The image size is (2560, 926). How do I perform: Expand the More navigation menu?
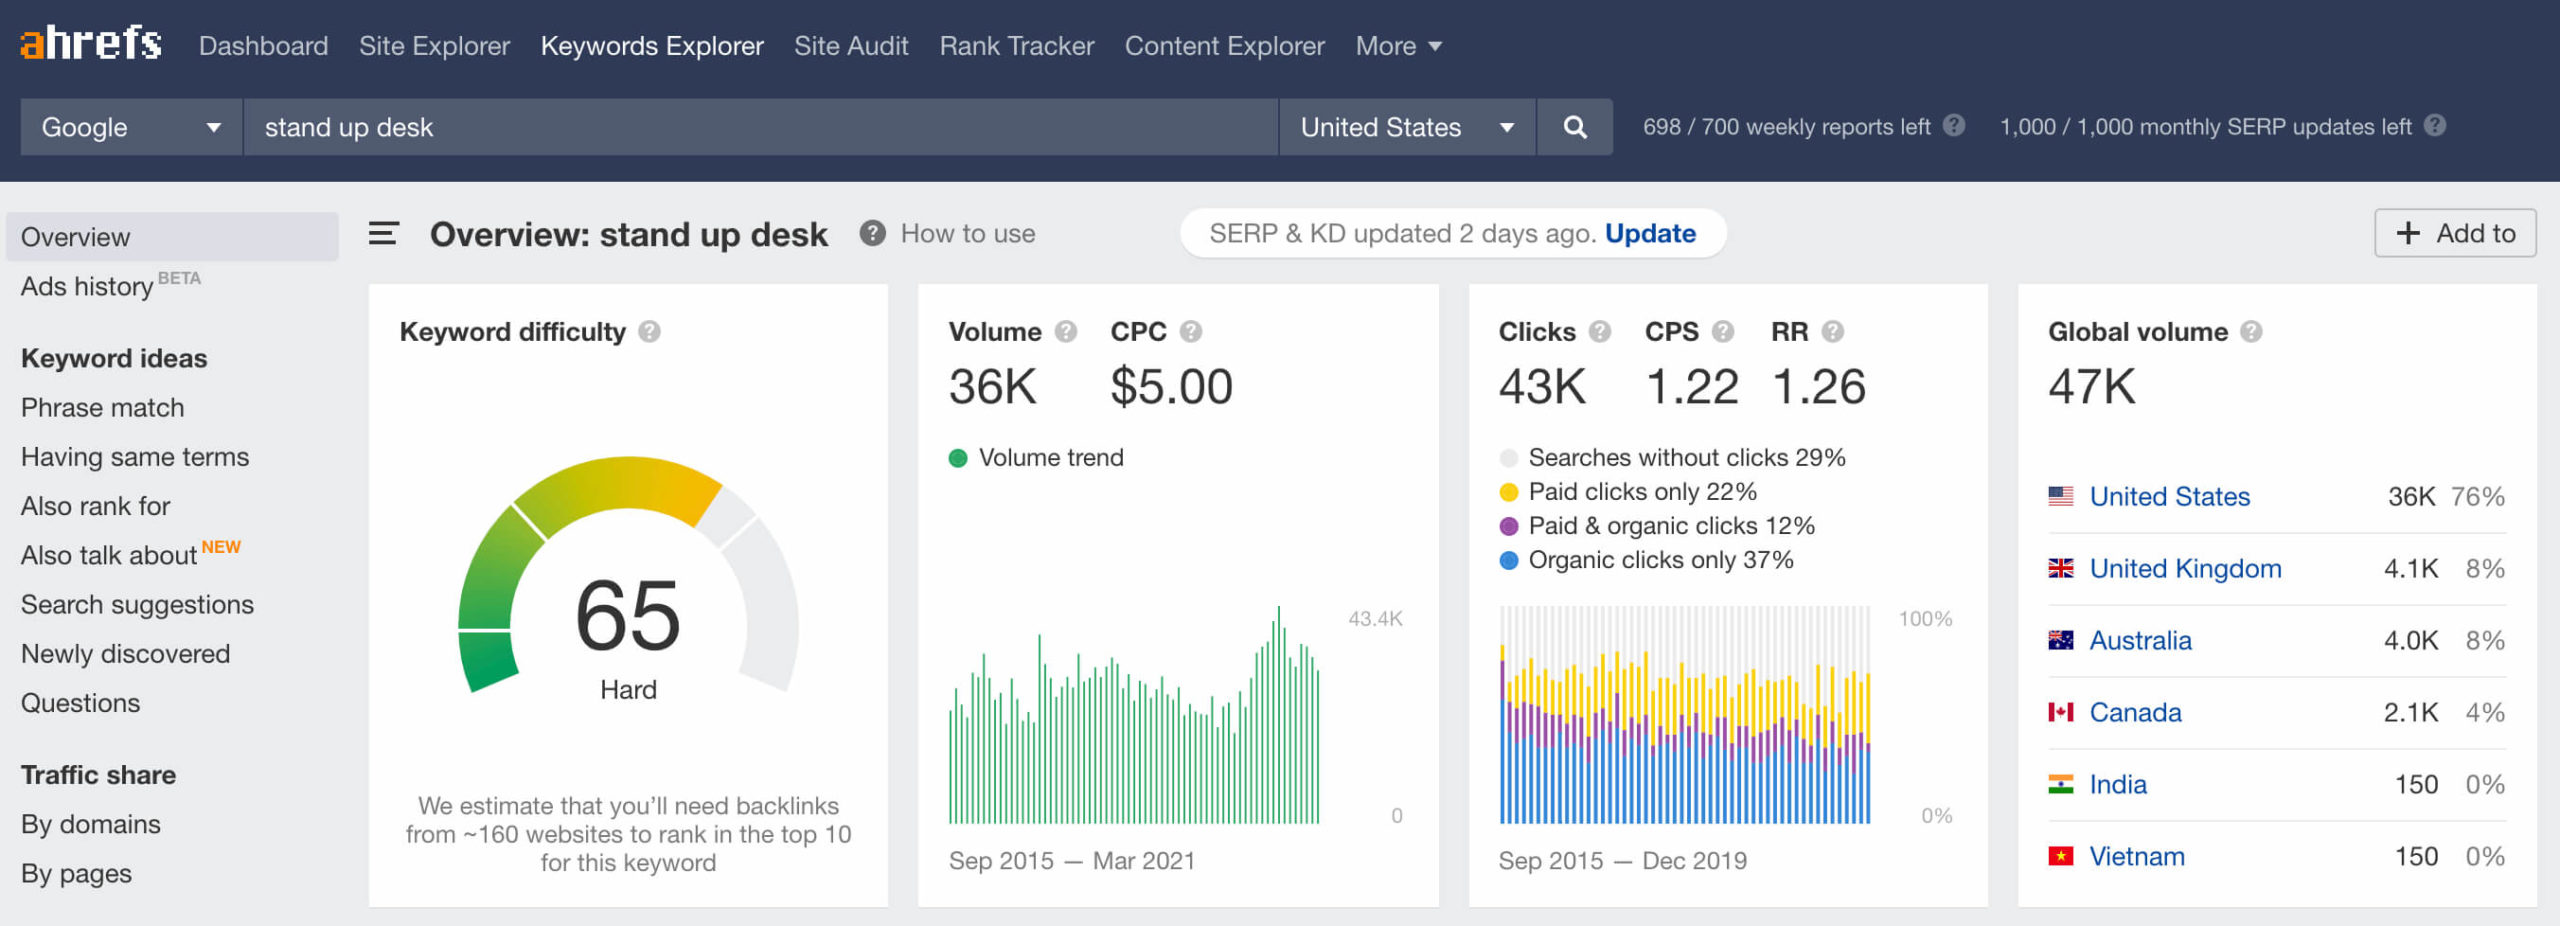(1398, 45)
